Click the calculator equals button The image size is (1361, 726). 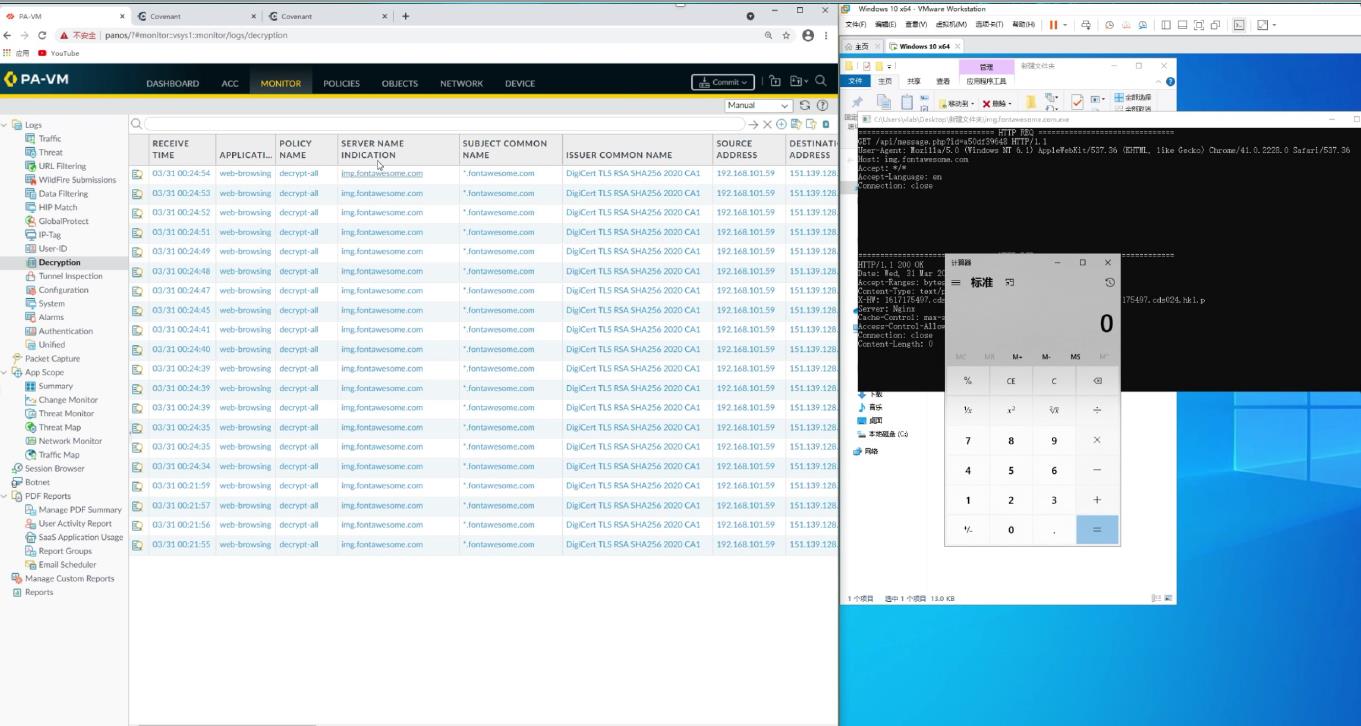[x=1097, y=530]
